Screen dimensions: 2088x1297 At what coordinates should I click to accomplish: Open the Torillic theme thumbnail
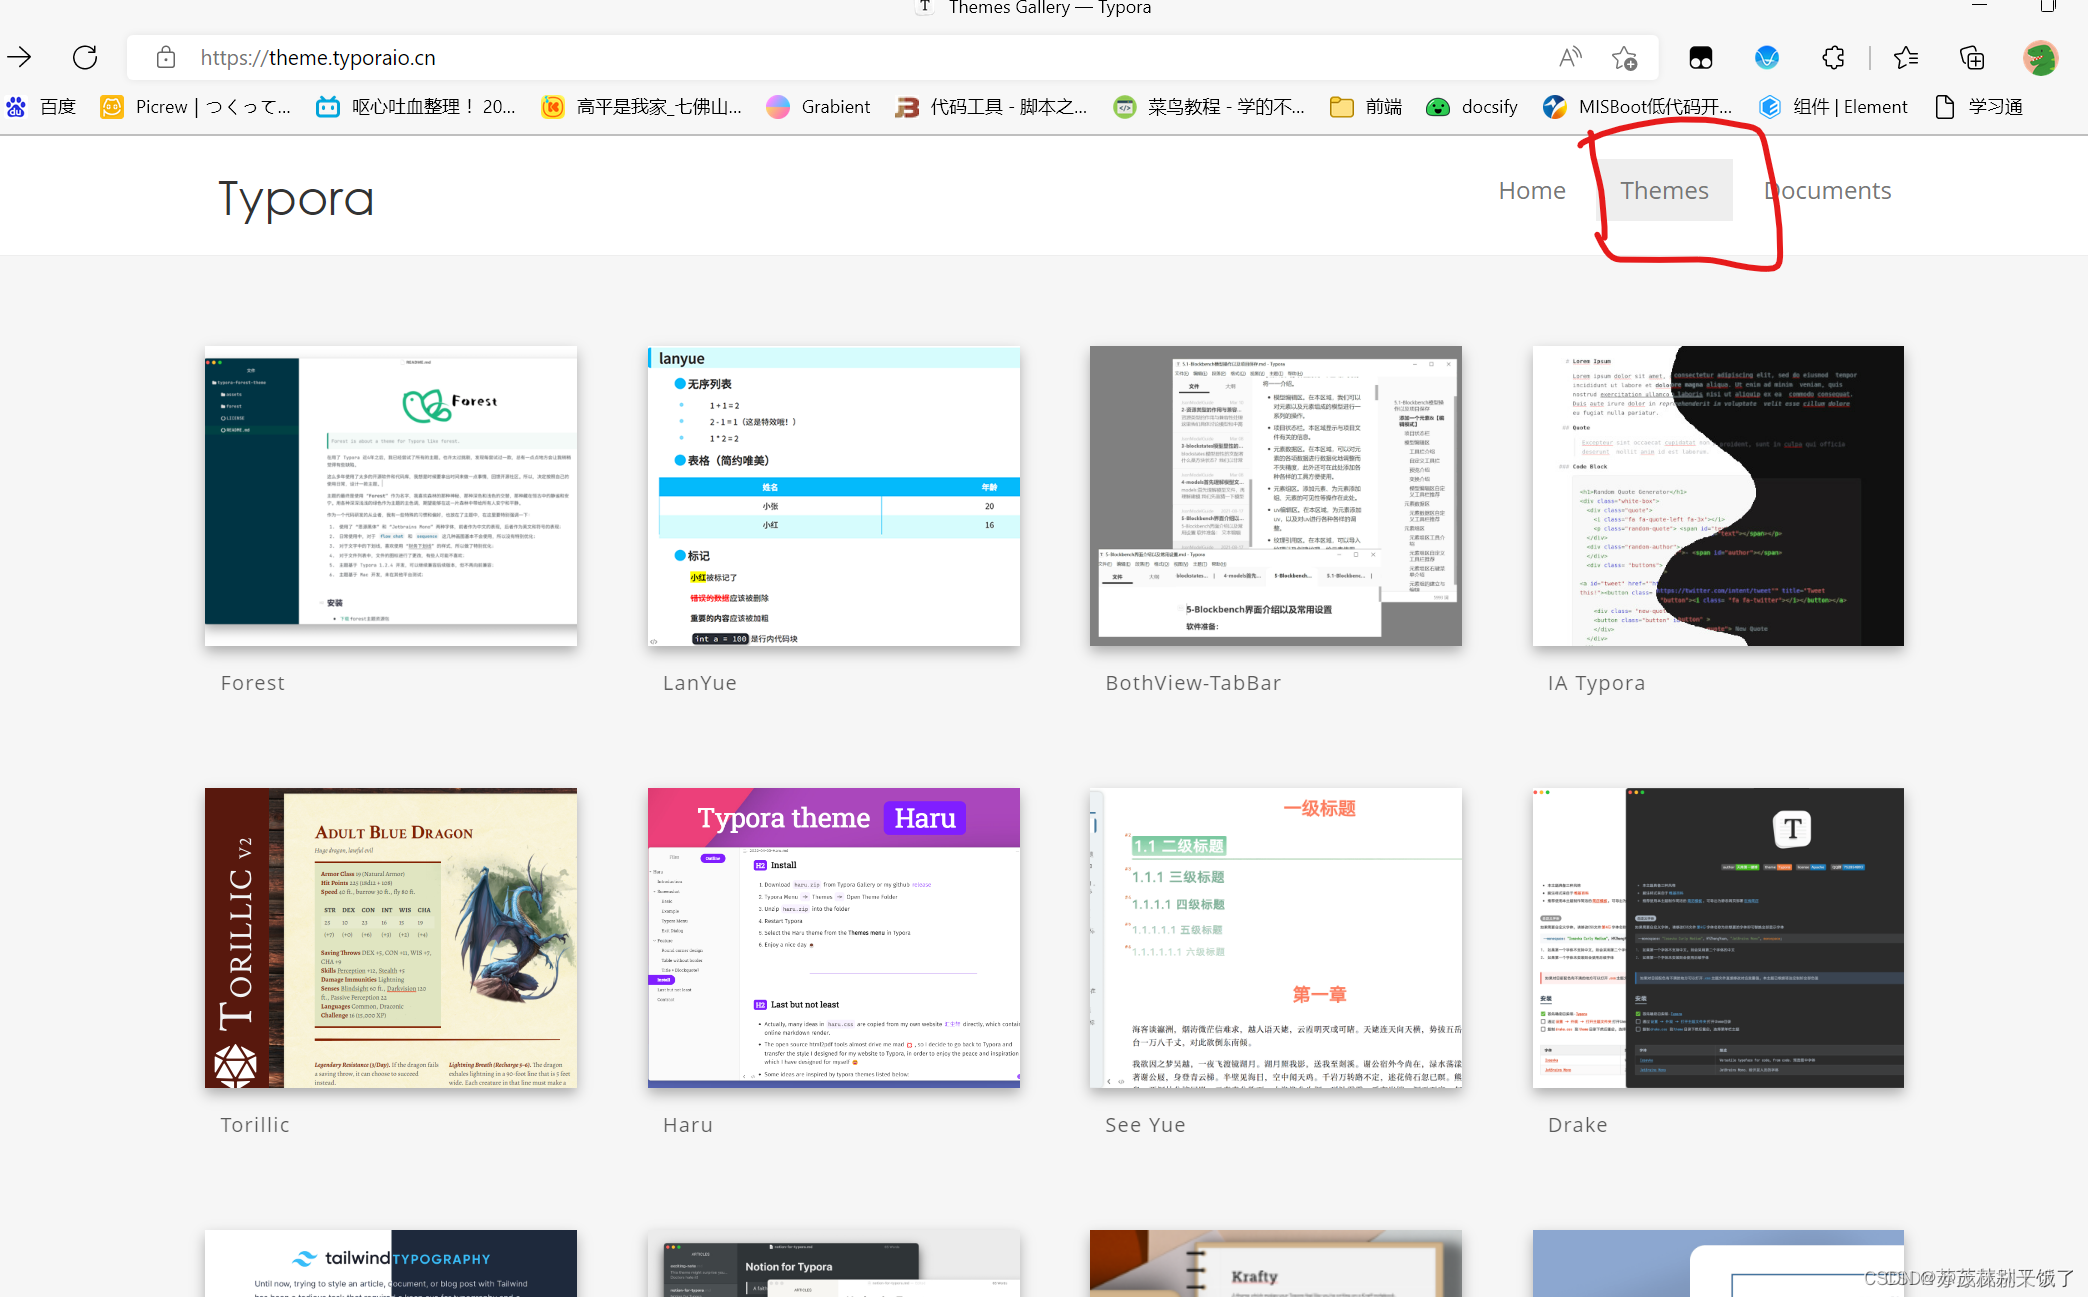pyautogui.click(x=391, y=938)
